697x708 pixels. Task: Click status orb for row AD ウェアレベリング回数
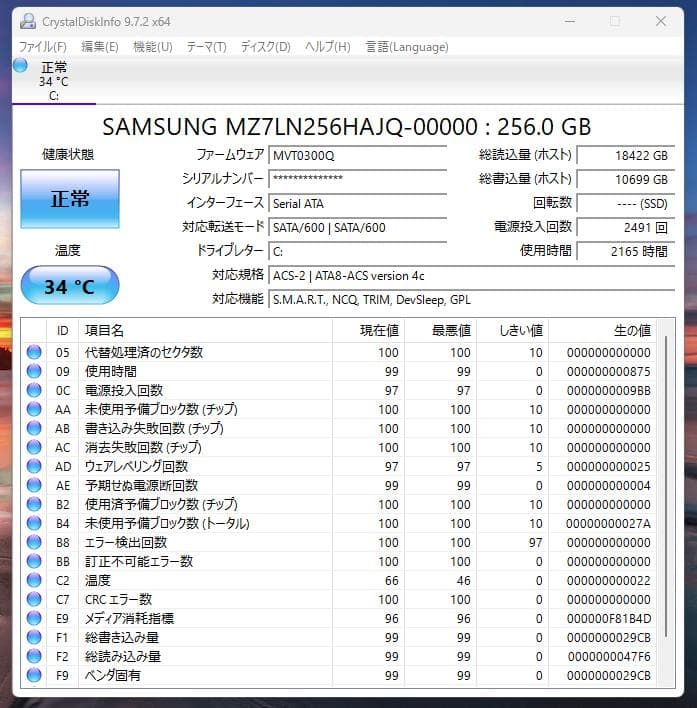coord(34,466)
